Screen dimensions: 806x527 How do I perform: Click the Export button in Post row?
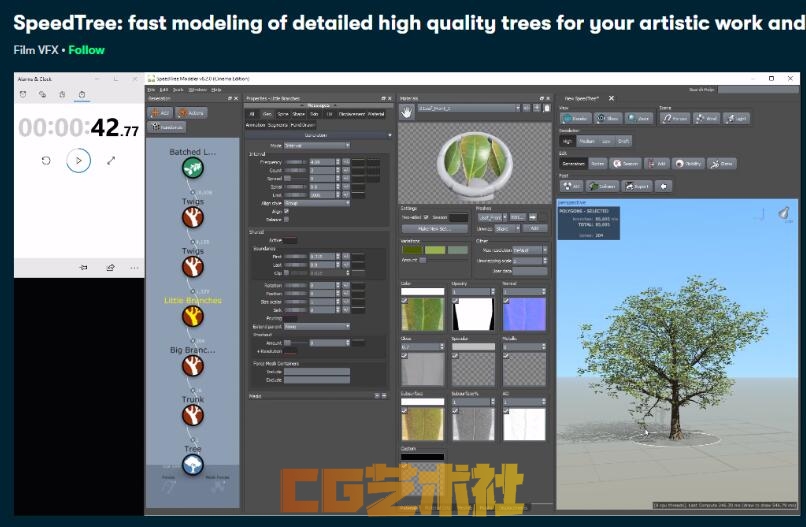pos(637,186)
